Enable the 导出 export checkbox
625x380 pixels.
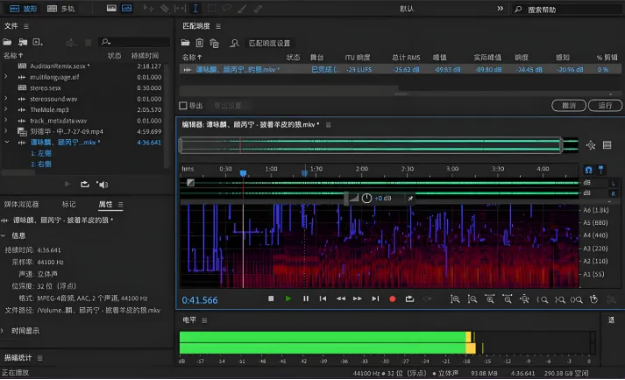click(x=183, y=106)
